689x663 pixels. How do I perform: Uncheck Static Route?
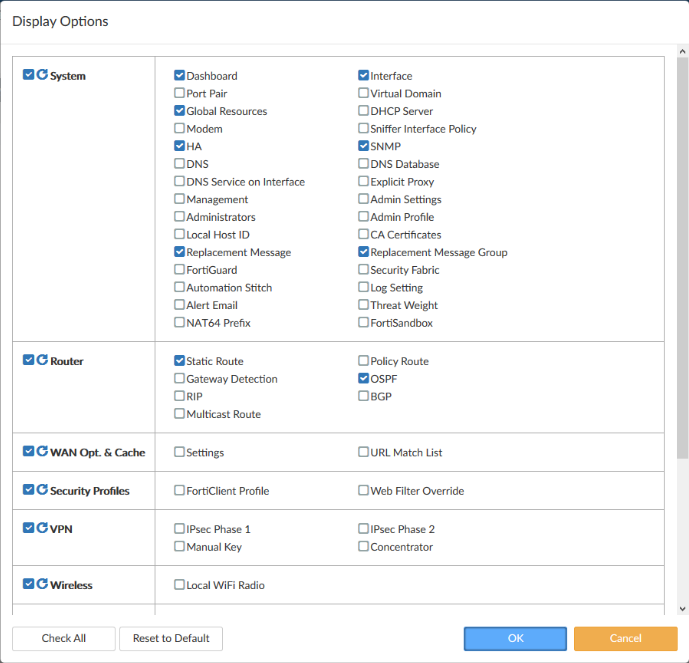click(179, 360)
